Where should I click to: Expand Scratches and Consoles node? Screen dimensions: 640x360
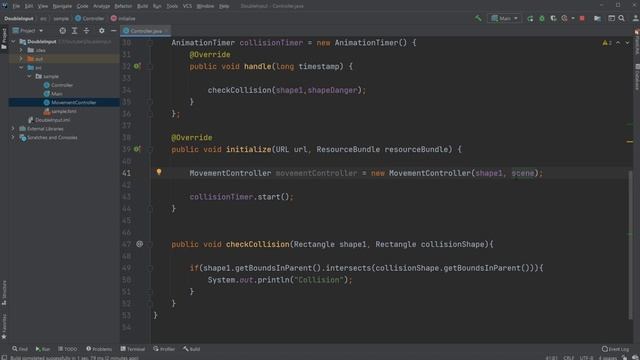(x=13, y=138)
